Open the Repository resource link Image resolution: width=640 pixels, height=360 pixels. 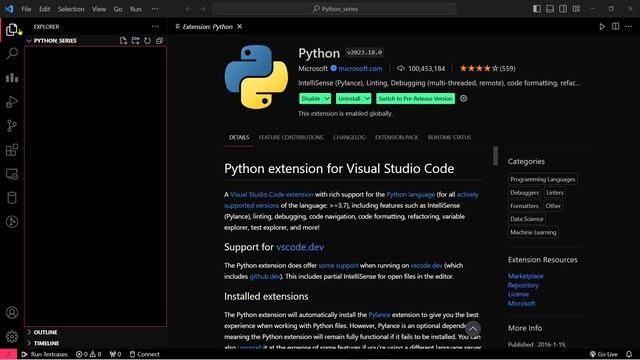tap(523, 285)
